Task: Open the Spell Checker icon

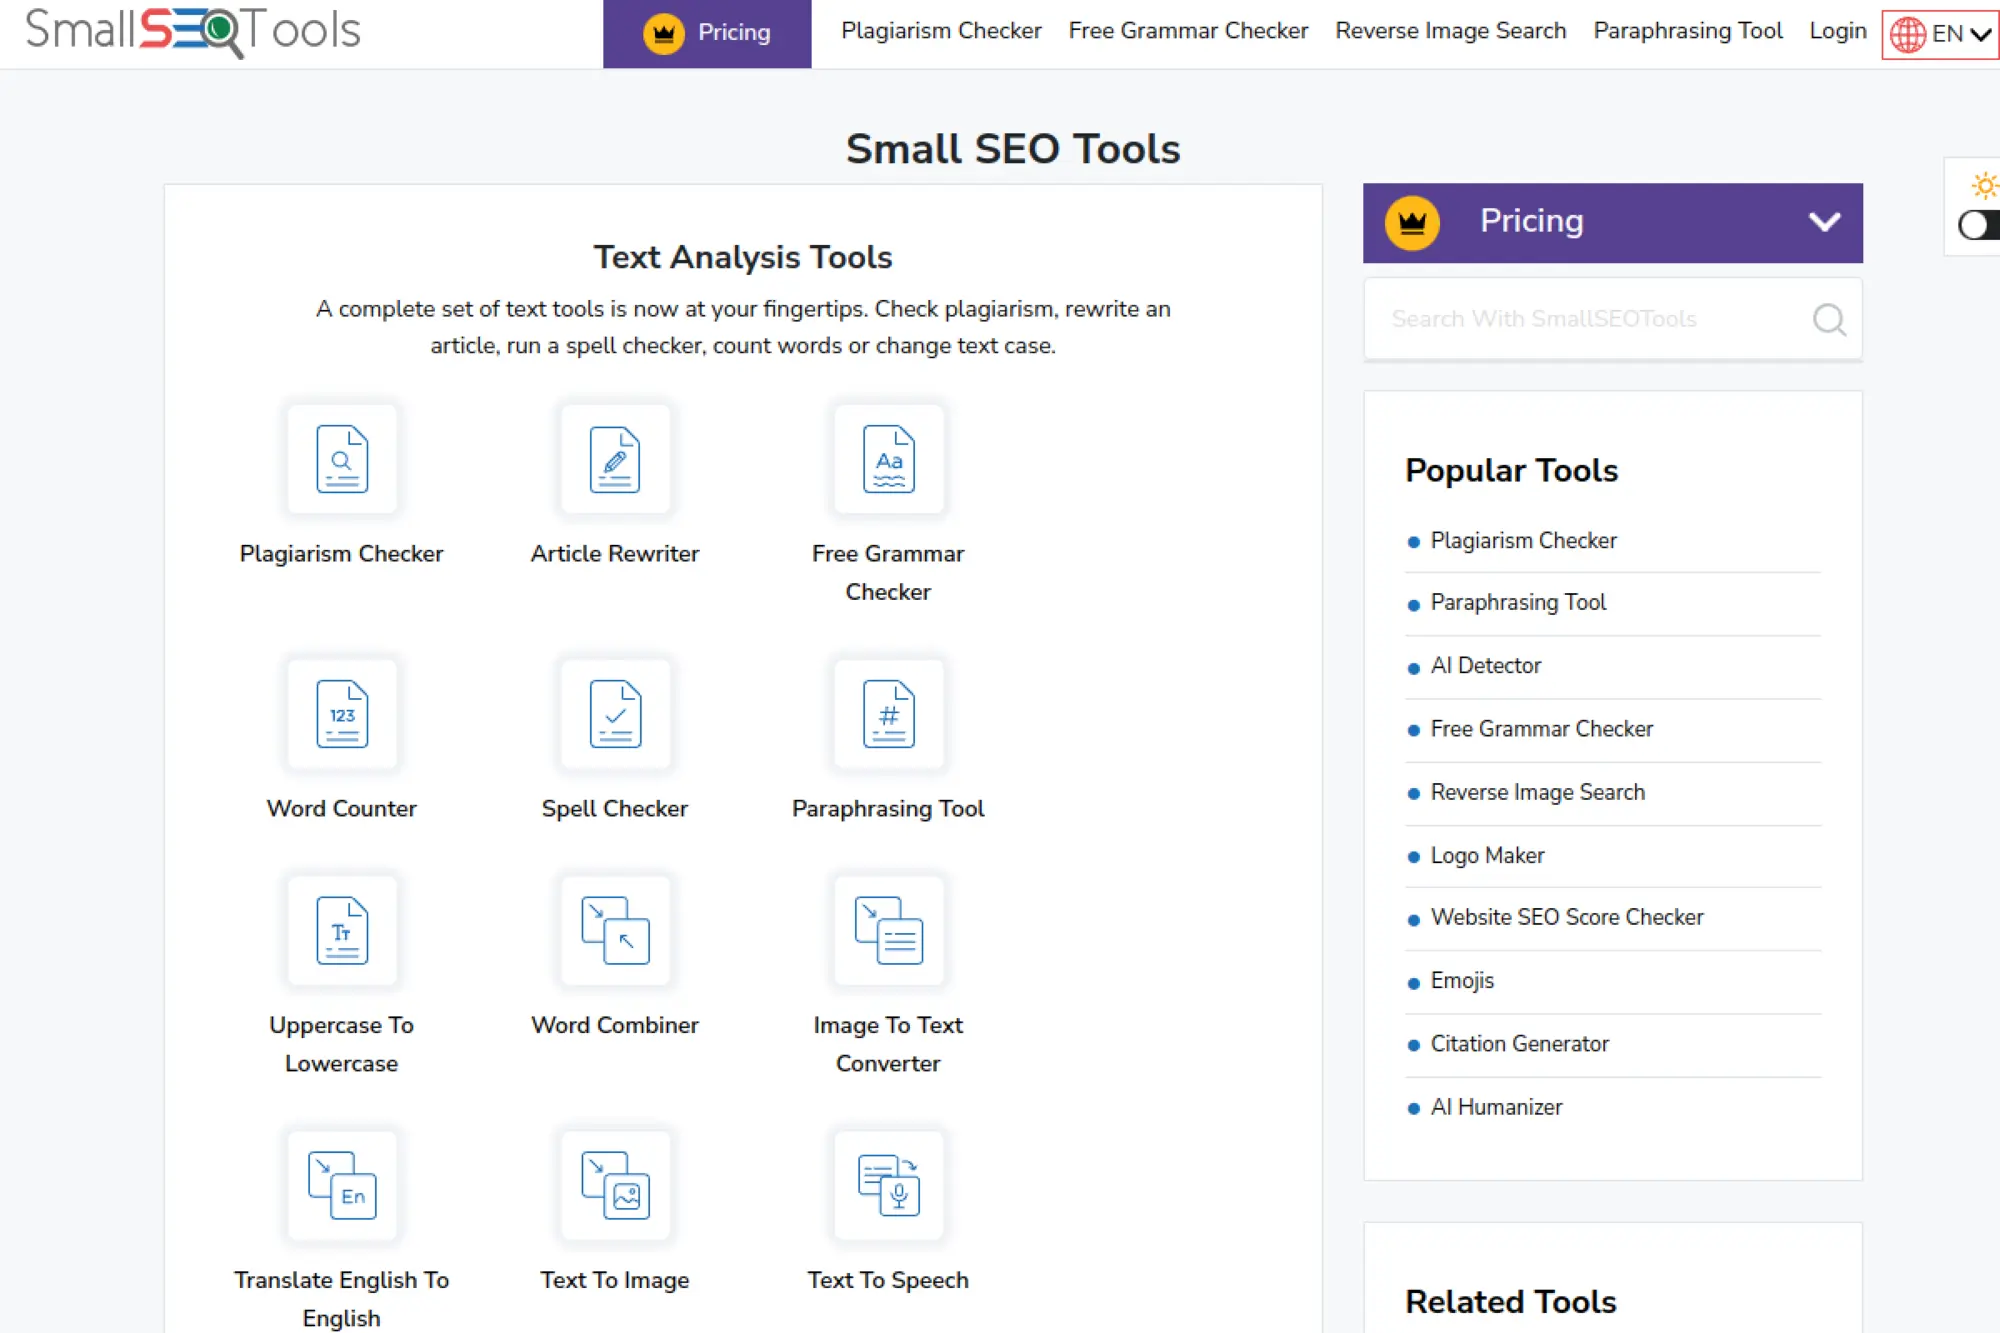Action: [615, 714]
